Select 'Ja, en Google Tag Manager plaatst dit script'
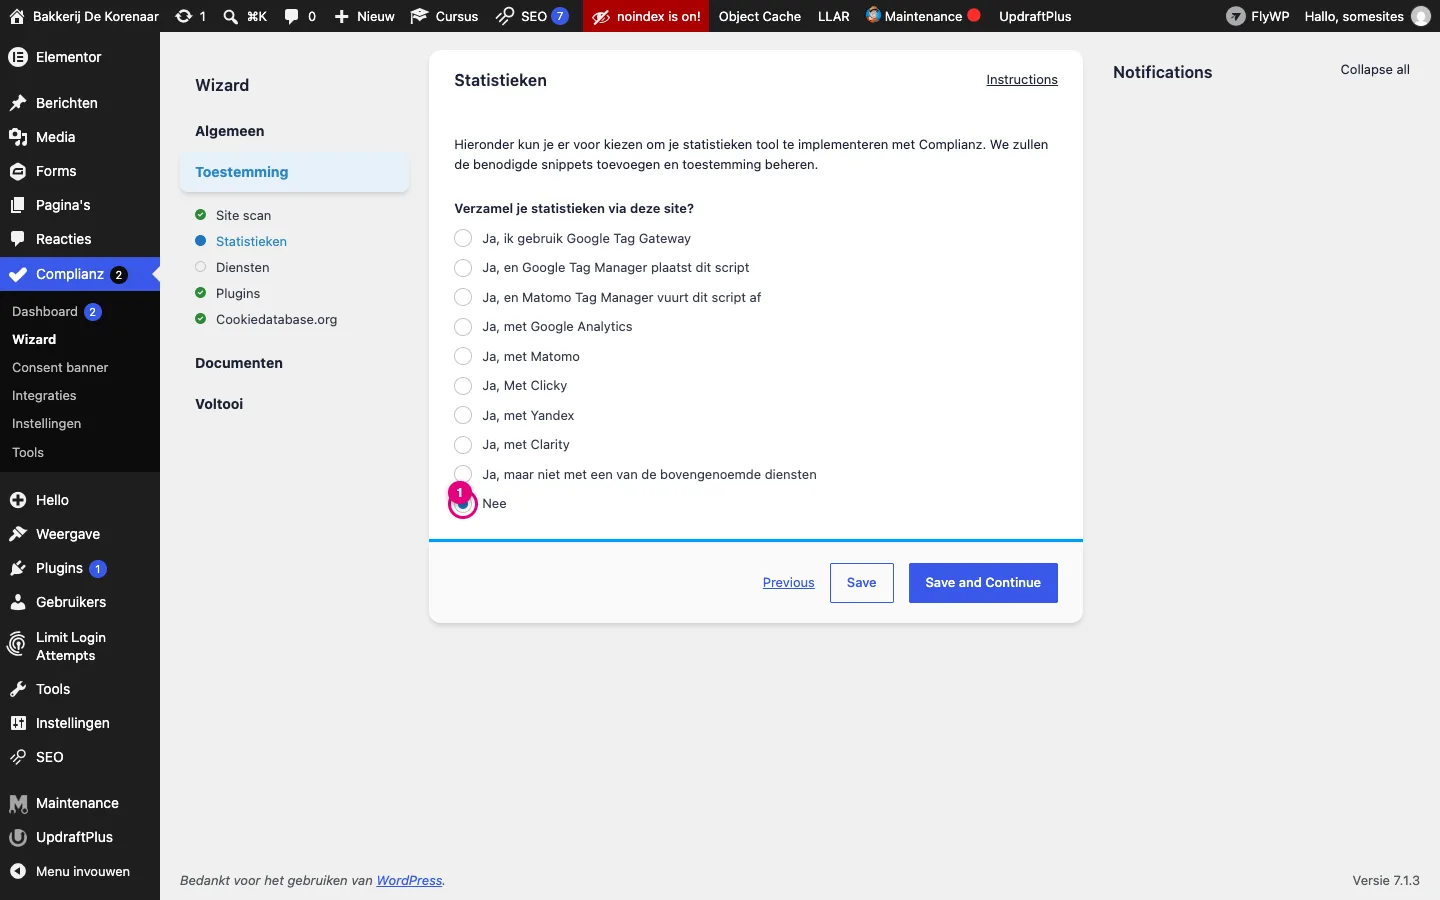The height and width of the screenshot is (900, 1440). coord(463,268)
